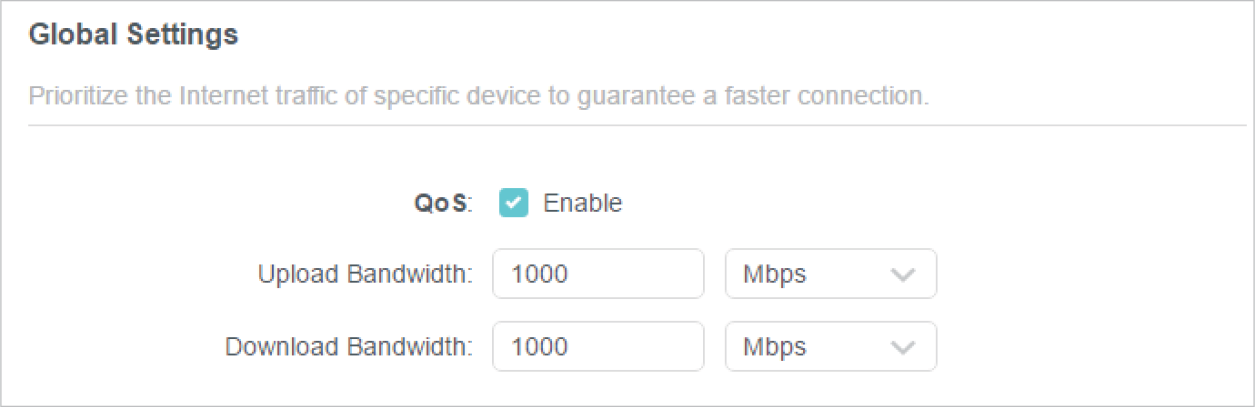The height and width of the screenshot is (407, 1255).
Task: Click the chevron arrow on the download unit selector
Action: click(902, 347)
